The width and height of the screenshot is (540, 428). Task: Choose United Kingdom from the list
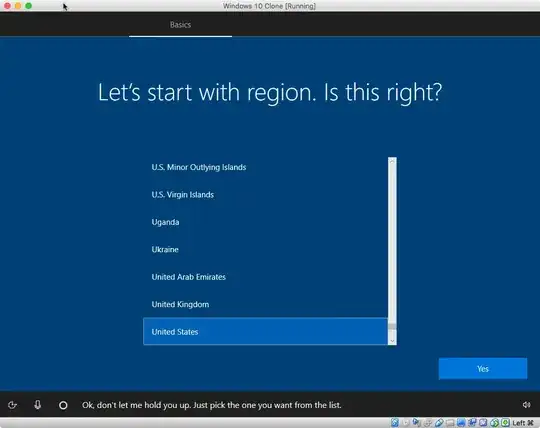pyautogui.click(x=265, y=304)
